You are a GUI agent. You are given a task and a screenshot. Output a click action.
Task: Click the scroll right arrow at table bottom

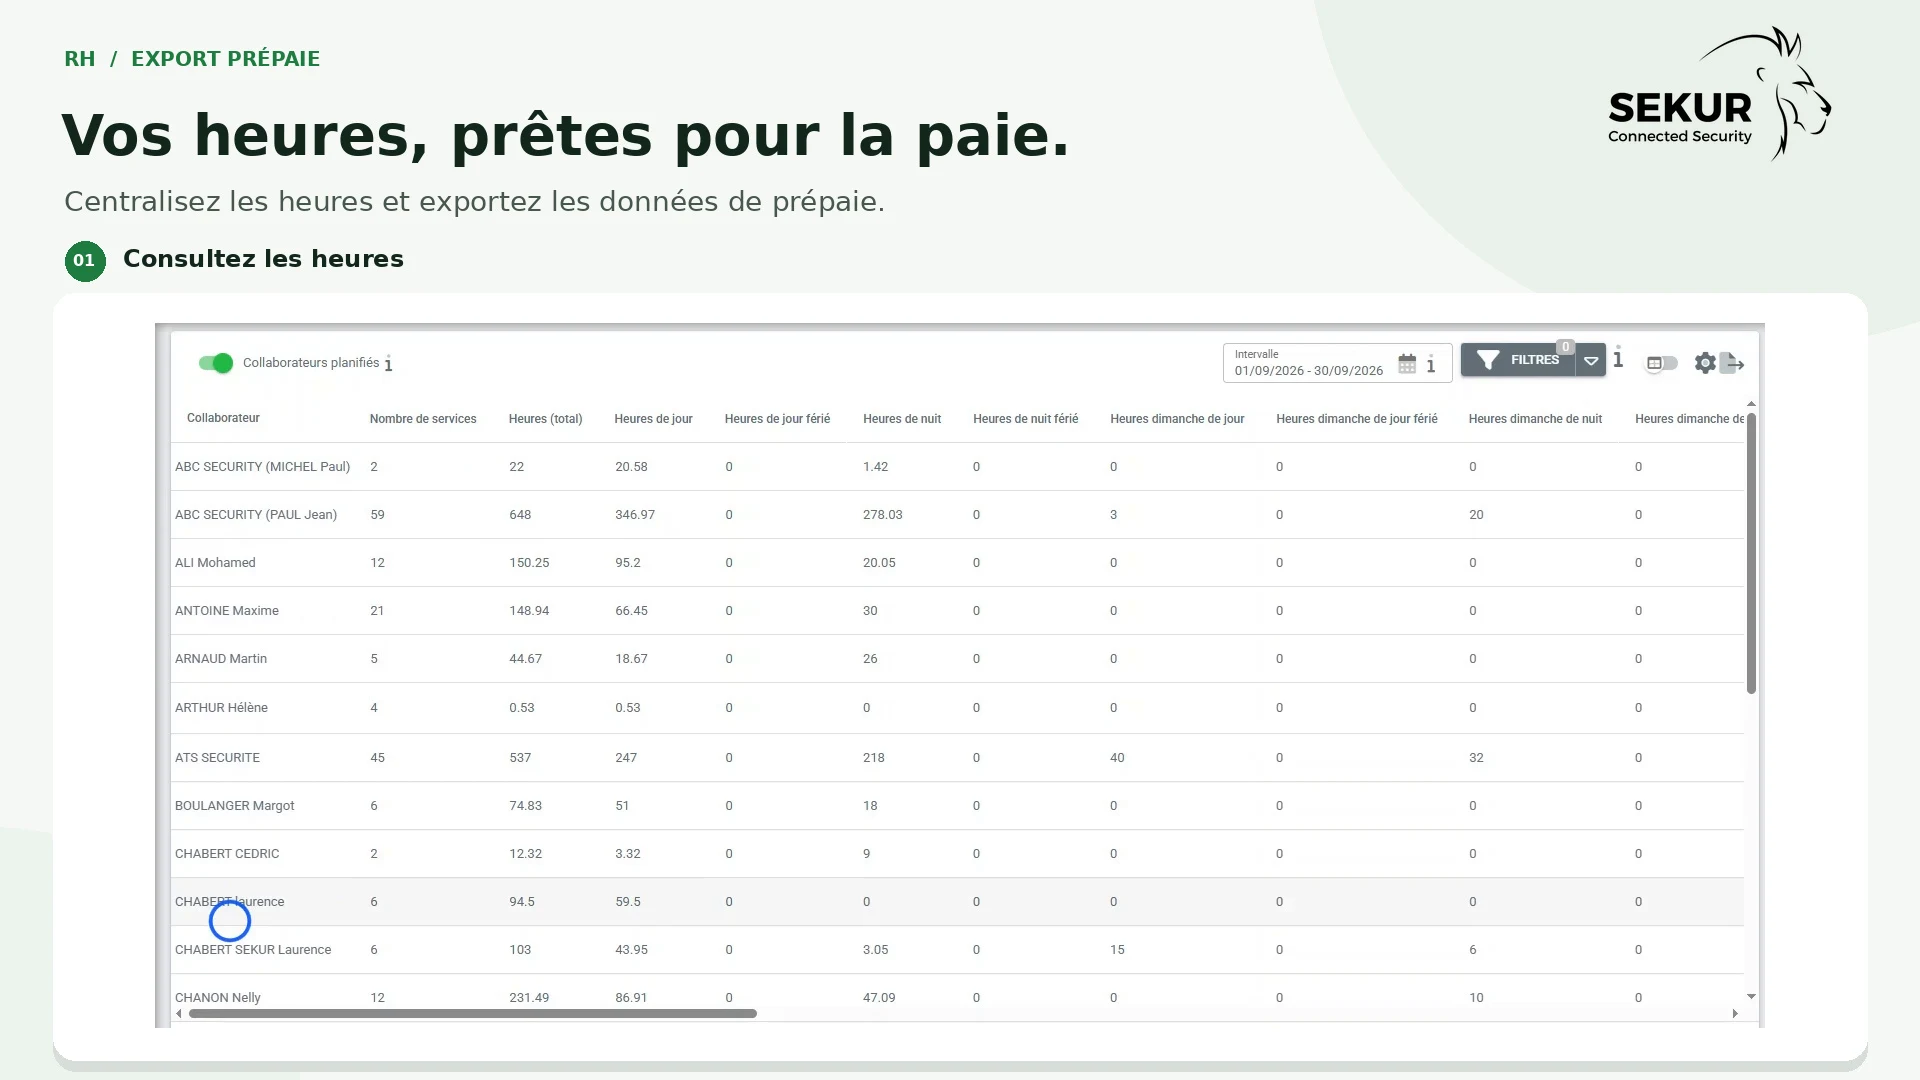[x=1735, y=1014]
